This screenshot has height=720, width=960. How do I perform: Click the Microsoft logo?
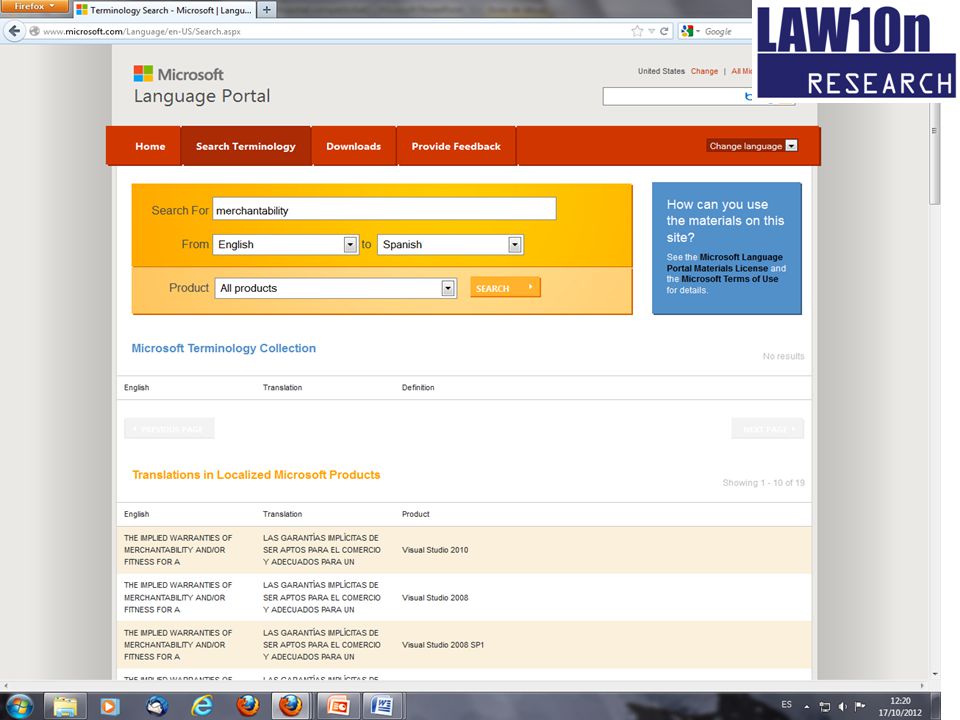[178, 74]
